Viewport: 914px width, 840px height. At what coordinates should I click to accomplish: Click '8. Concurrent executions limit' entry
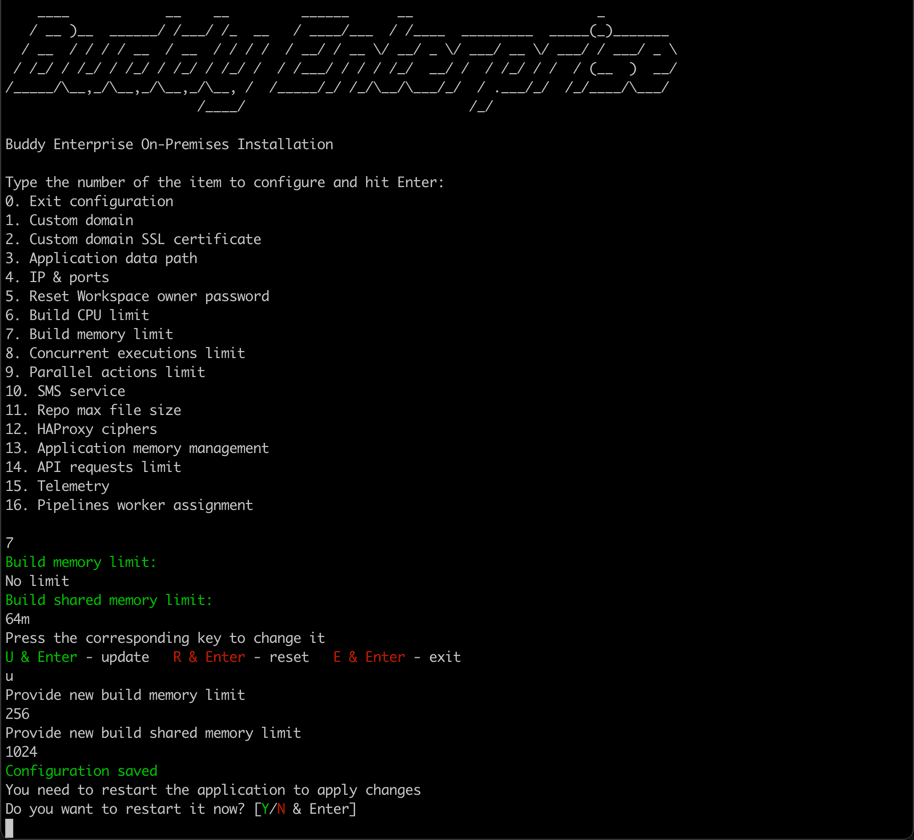(125, 353)
